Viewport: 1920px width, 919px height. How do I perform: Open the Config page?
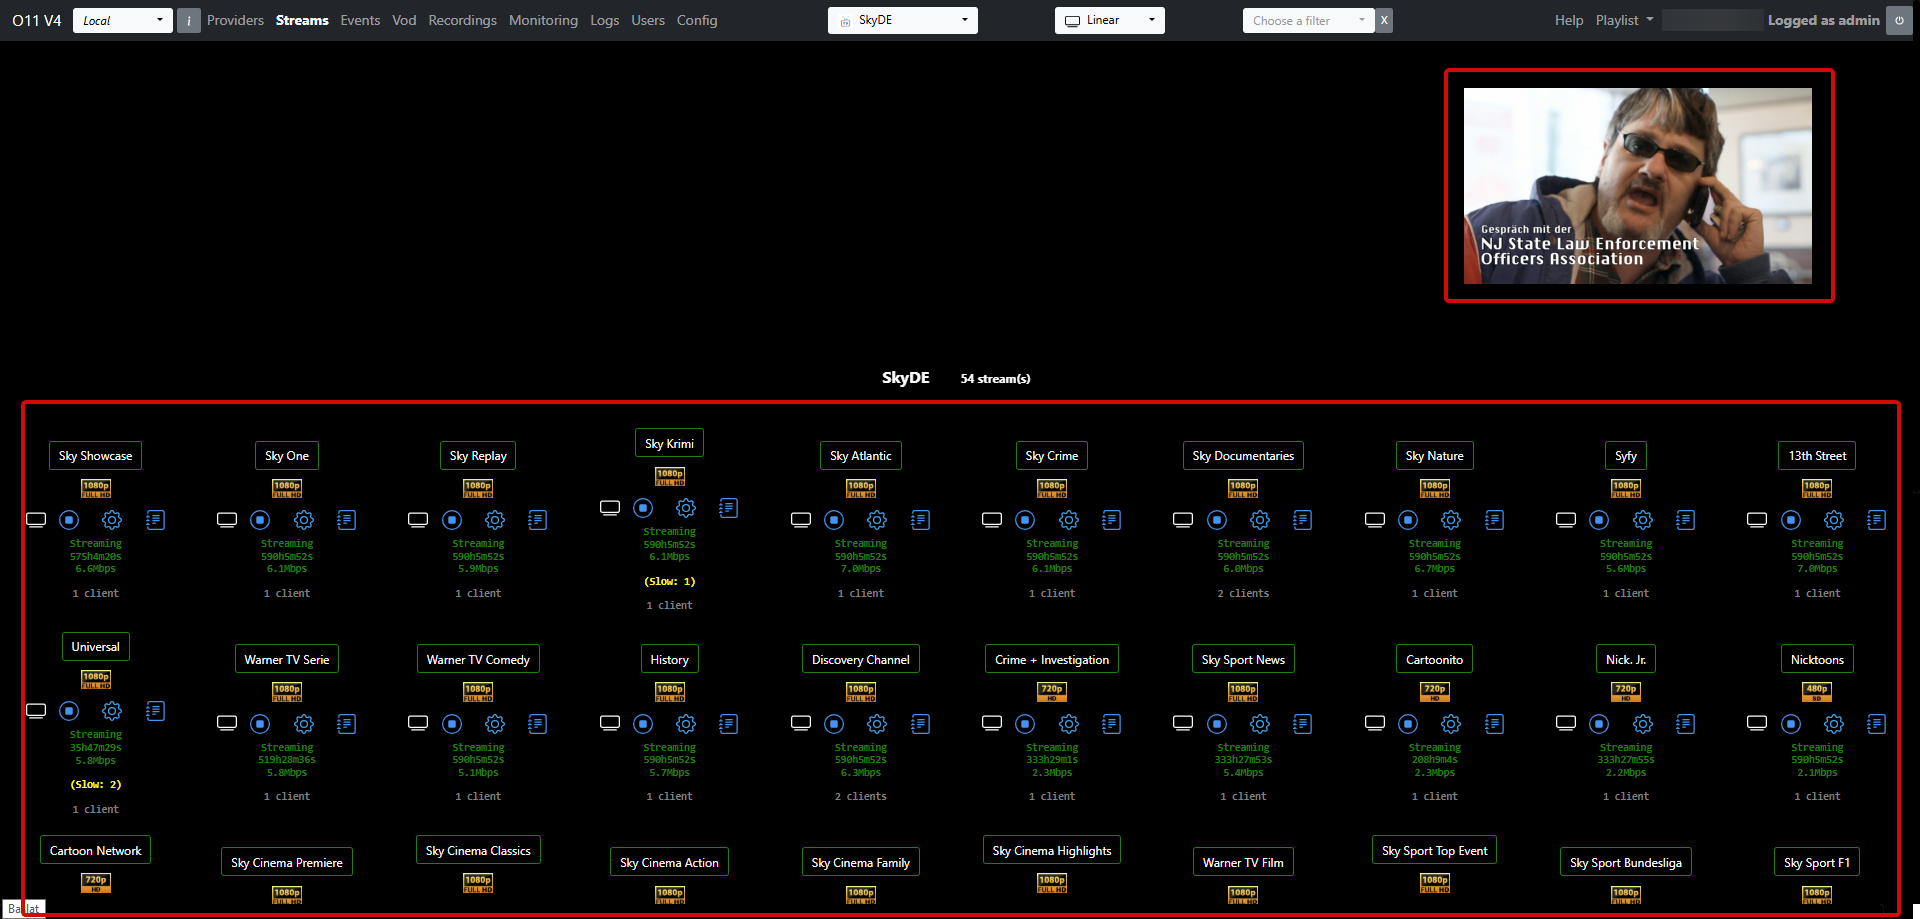click(x=697, y=20)
